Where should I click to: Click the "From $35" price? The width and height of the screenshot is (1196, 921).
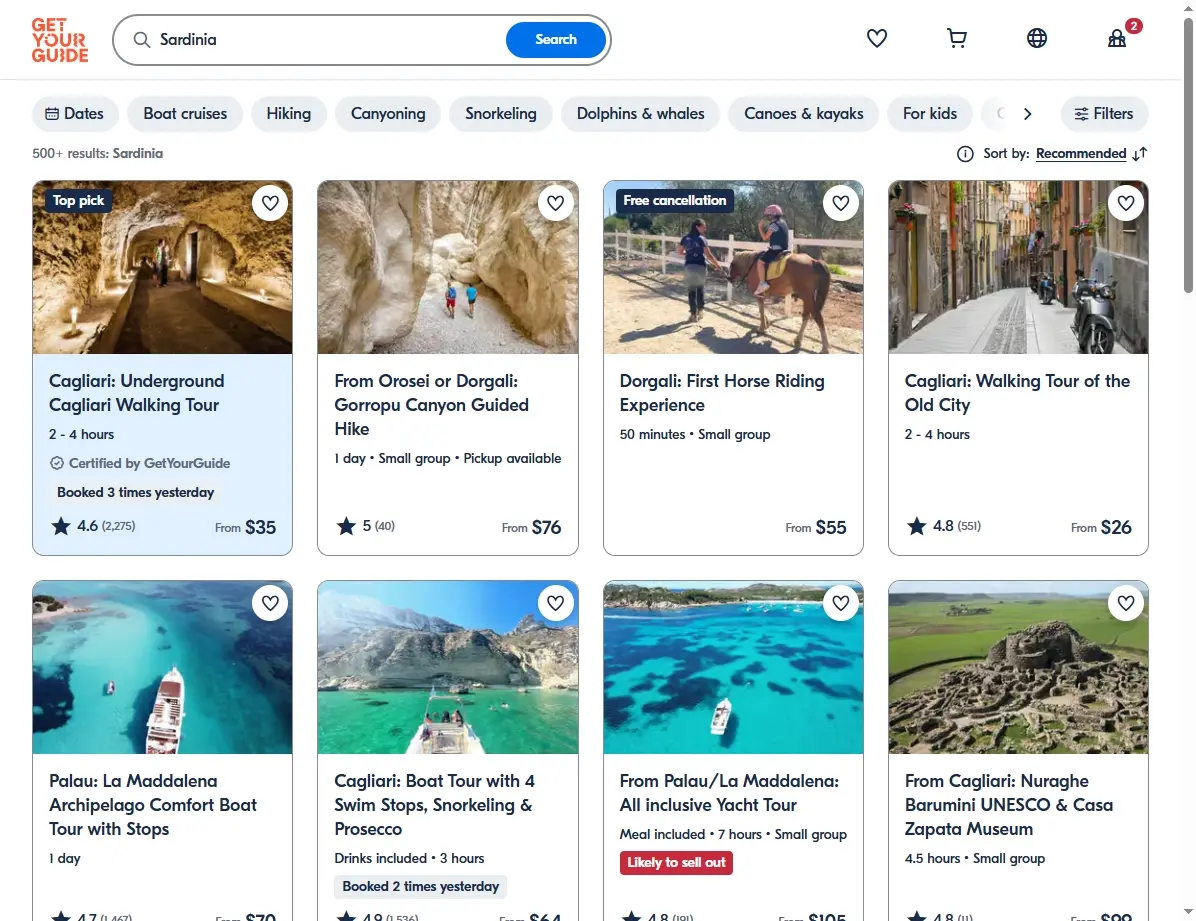click(246, 527)
